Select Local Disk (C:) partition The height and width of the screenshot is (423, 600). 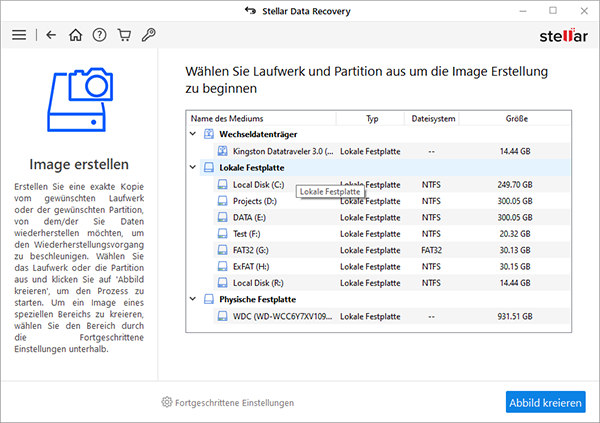[392, 185]
